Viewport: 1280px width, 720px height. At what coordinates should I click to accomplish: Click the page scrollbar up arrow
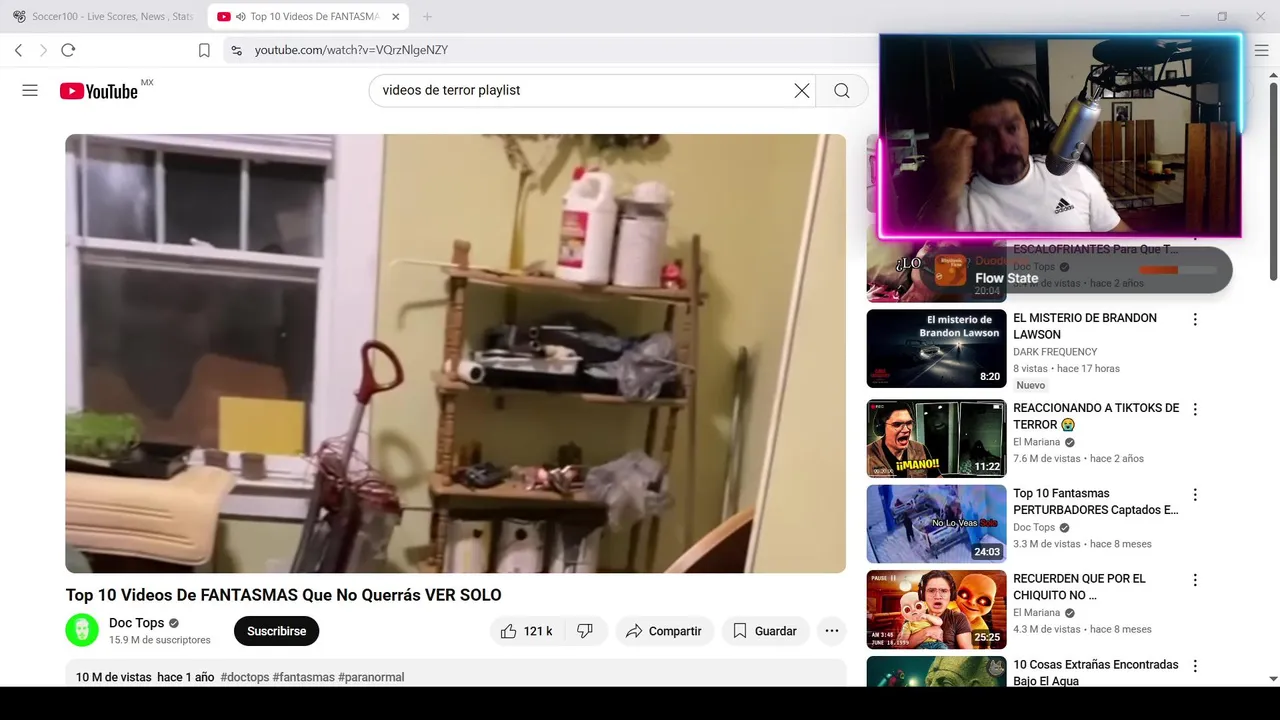coord(1273,75)
